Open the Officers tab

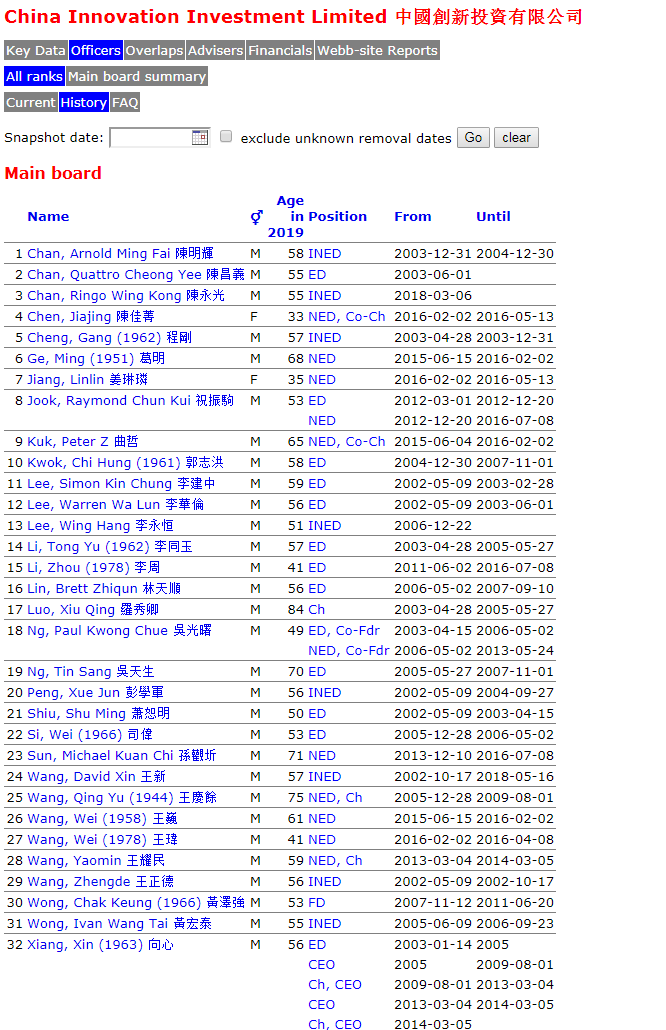coord(95,51)
